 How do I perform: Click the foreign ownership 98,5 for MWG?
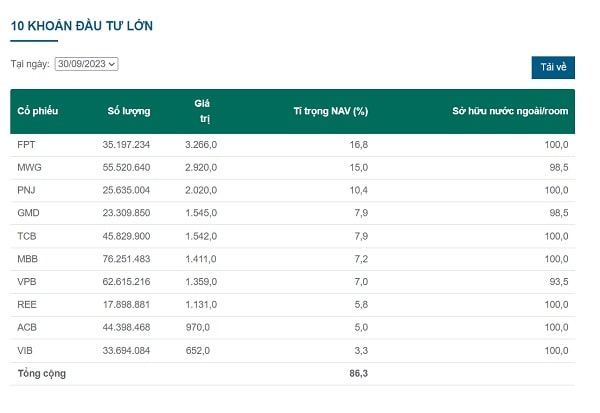559,167
